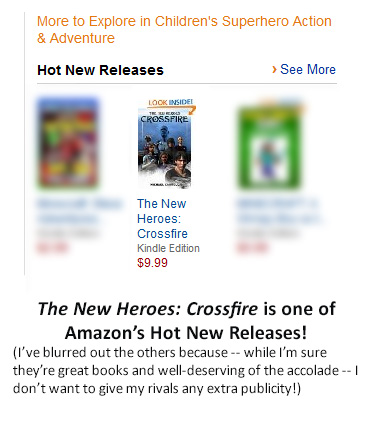Open the Look Inside badge on Crossfire
The height and width of the screenshot is (432, 373).
point(171,104)
